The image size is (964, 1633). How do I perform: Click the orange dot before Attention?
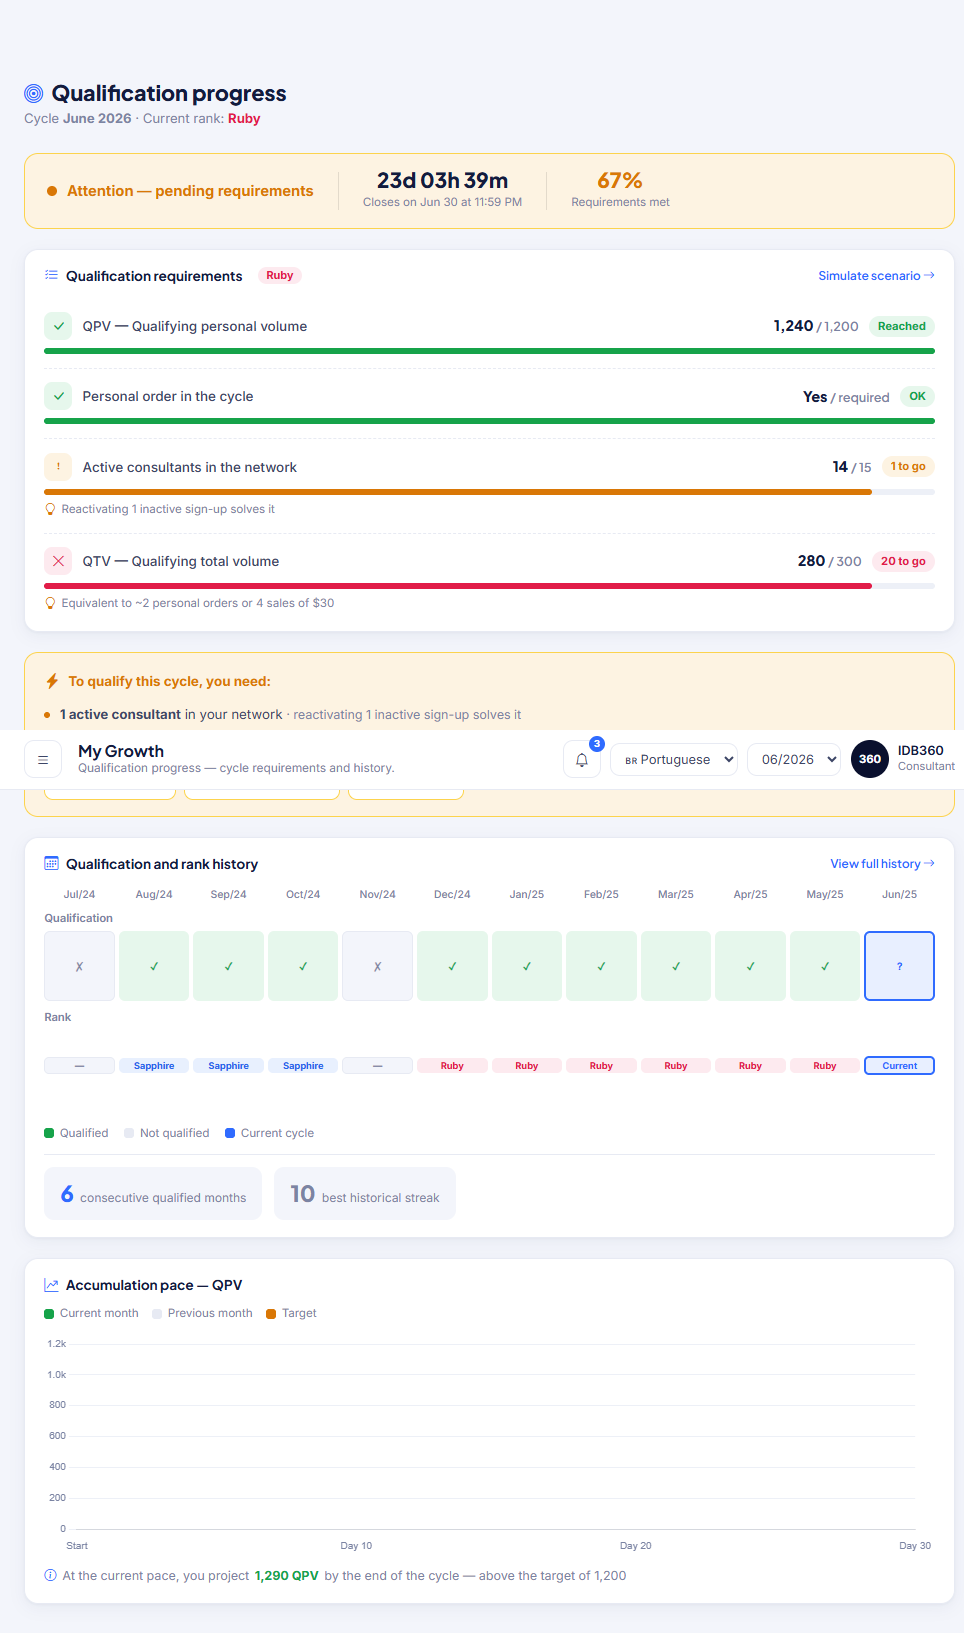pos(52,191)
